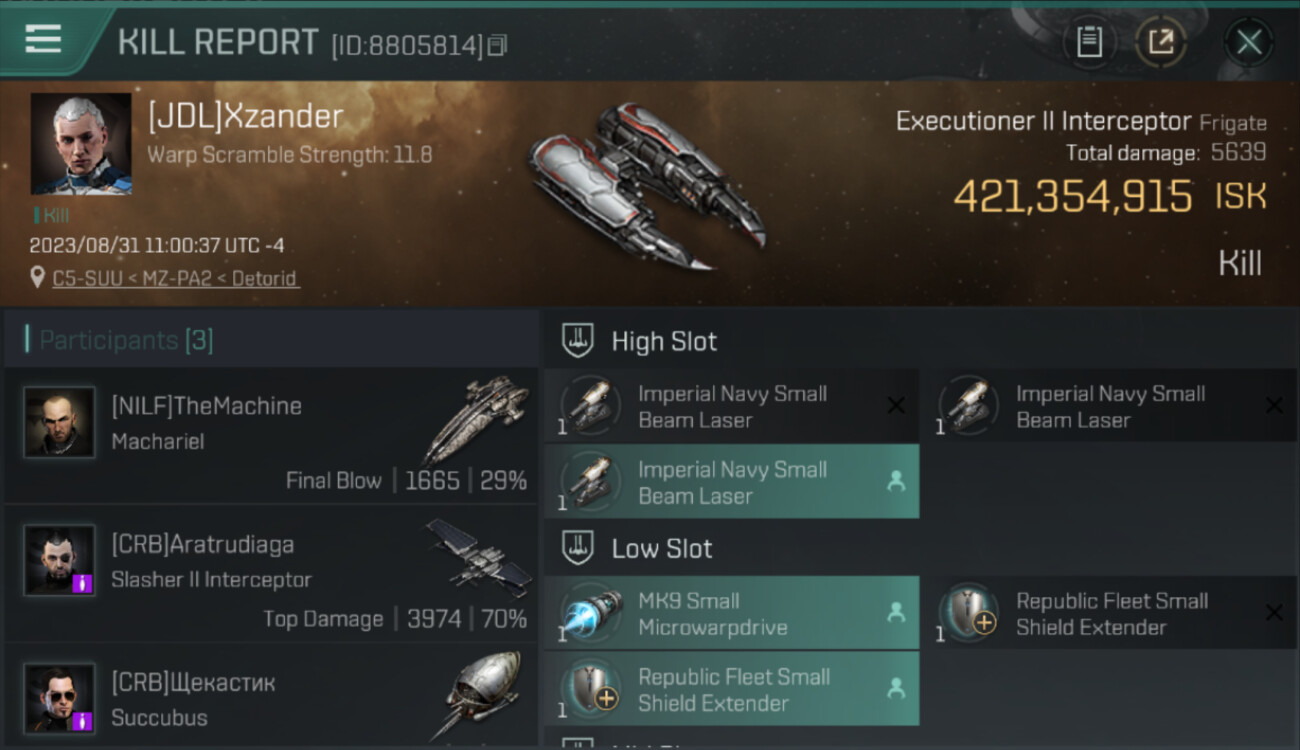Collapse the Low Slot section
Viewport: 1300px width, 750px height.
921,548
